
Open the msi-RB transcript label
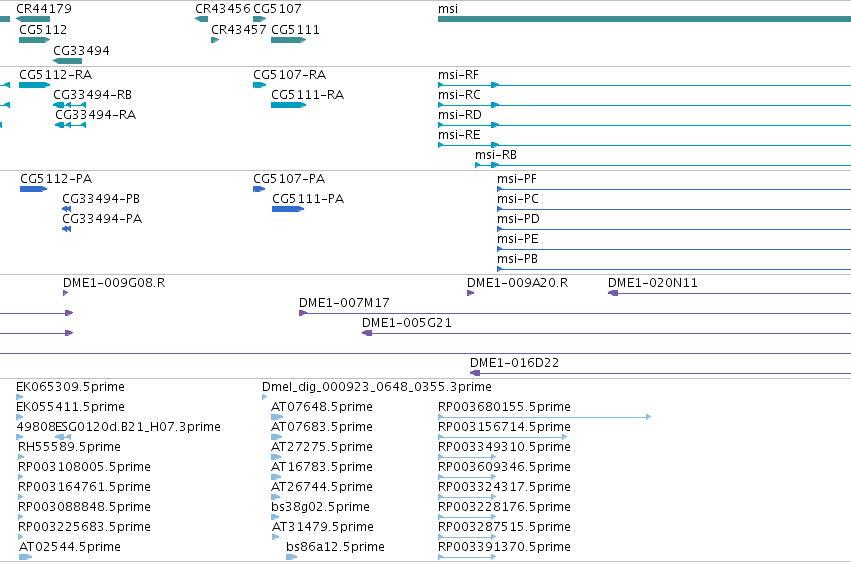pos(496,155)
